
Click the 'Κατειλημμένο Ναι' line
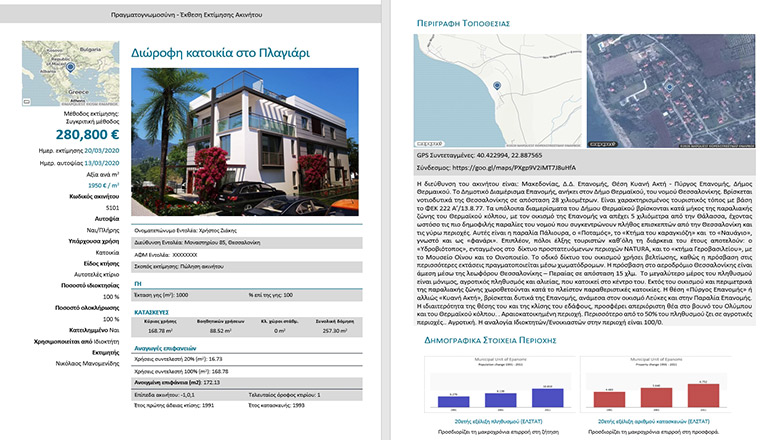pos(94,330)
